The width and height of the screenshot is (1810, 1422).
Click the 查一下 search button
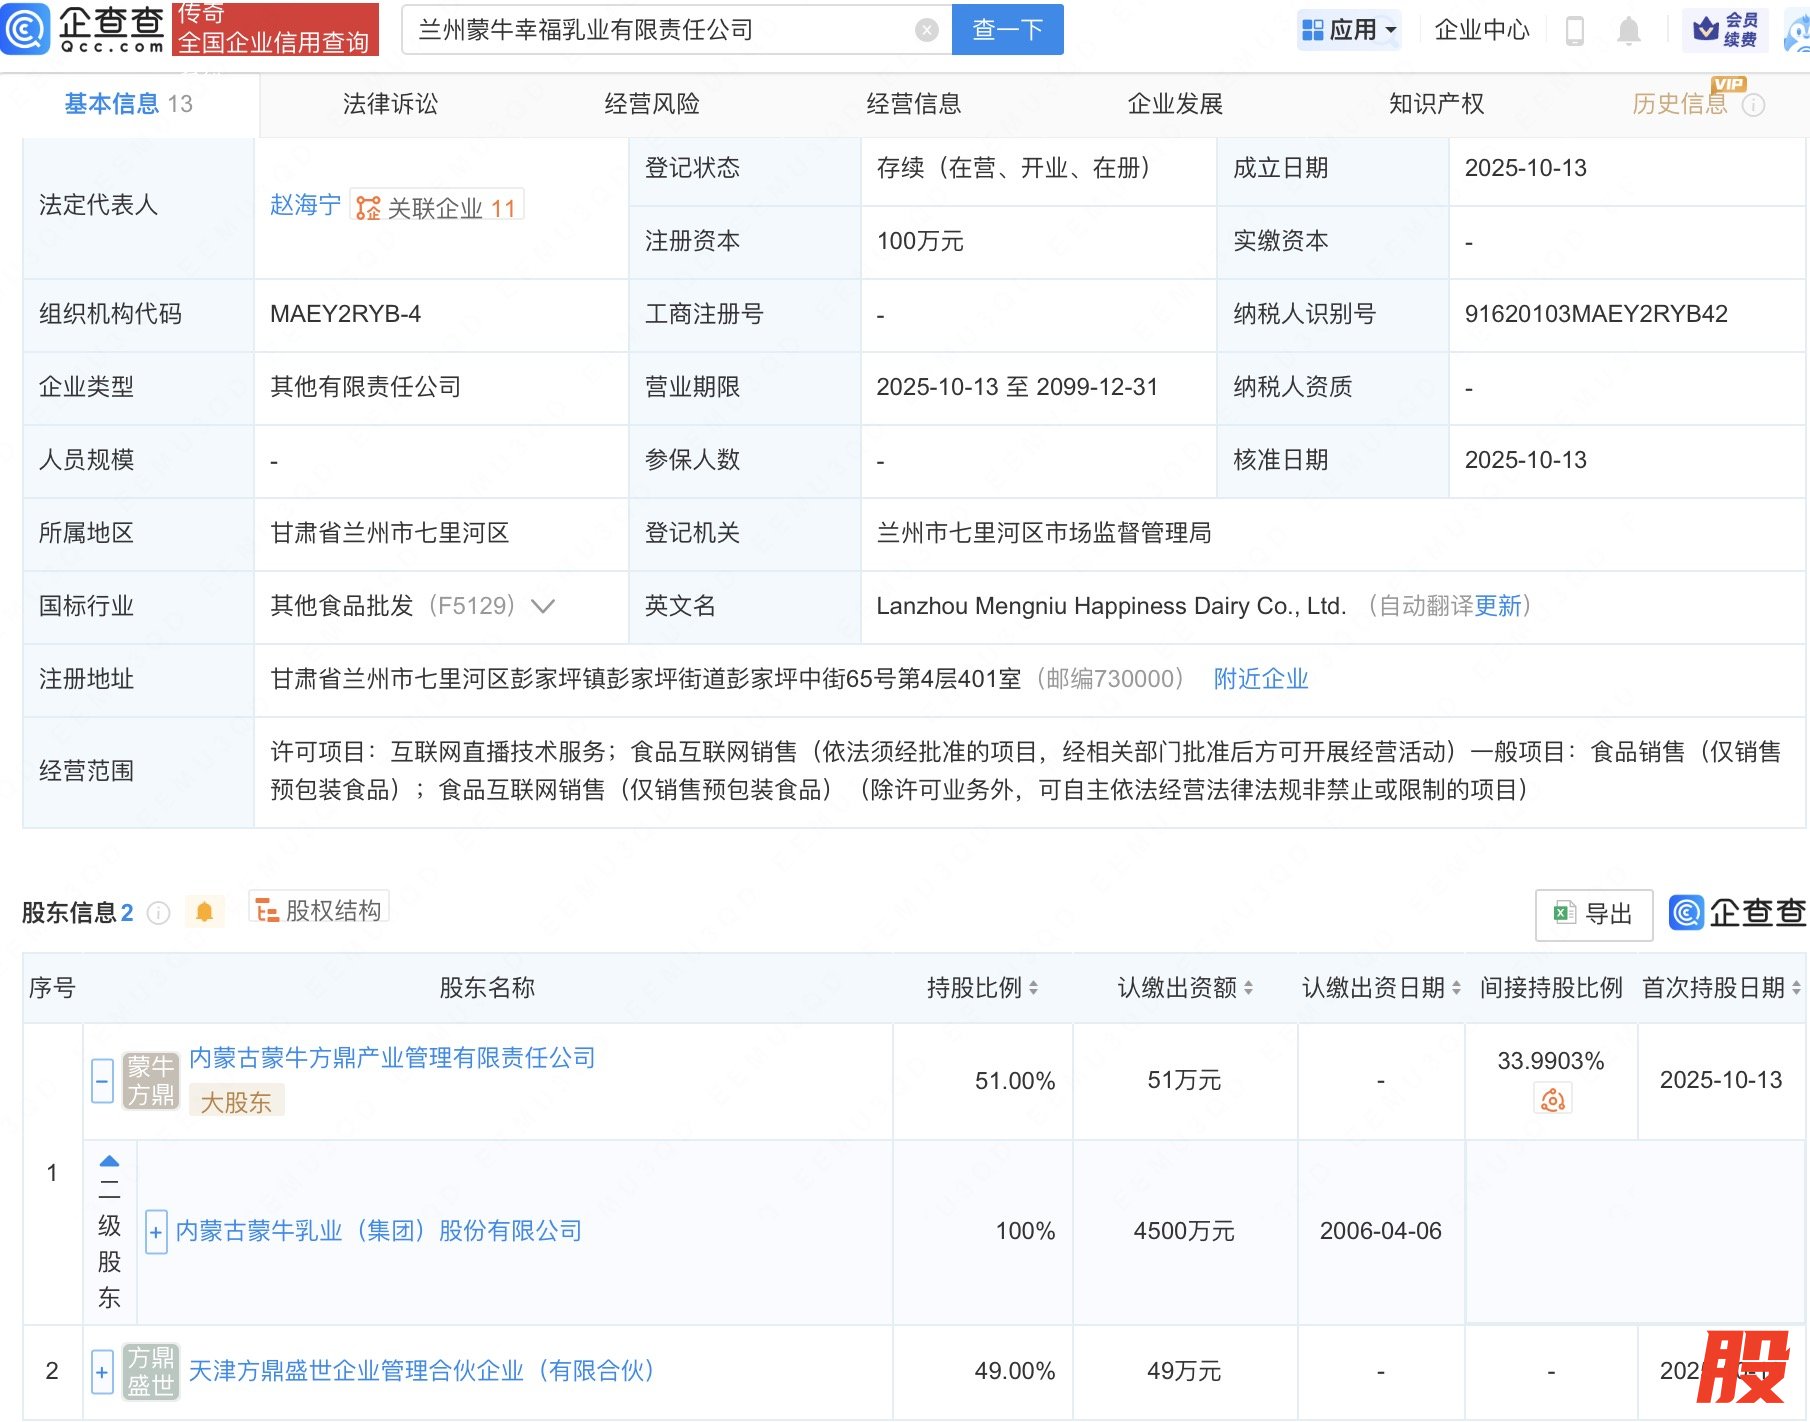[1007, 30]
